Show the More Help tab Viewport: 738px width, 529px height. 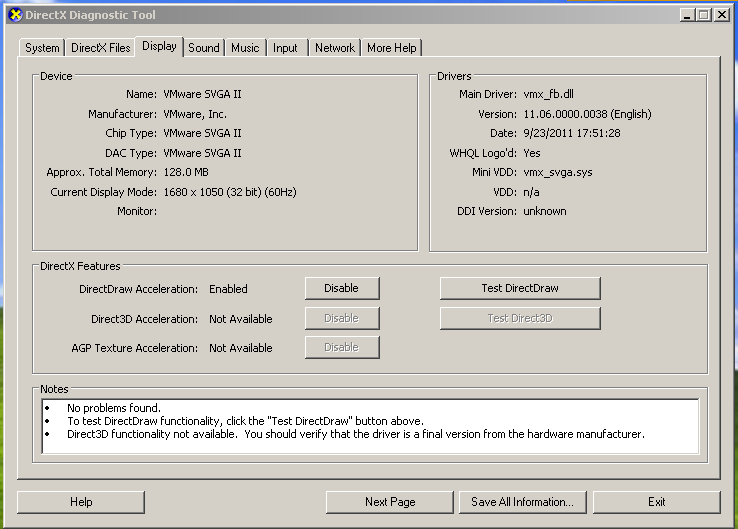pyautogui.click(x=392, y=48)
